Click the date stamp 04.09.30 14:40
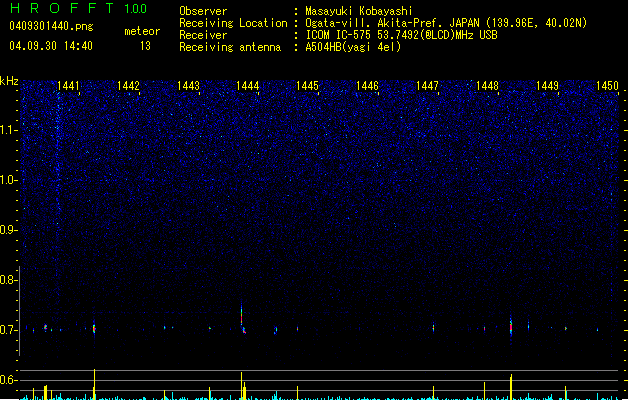Viewport: 629px width, 400px height. (51, 46)
